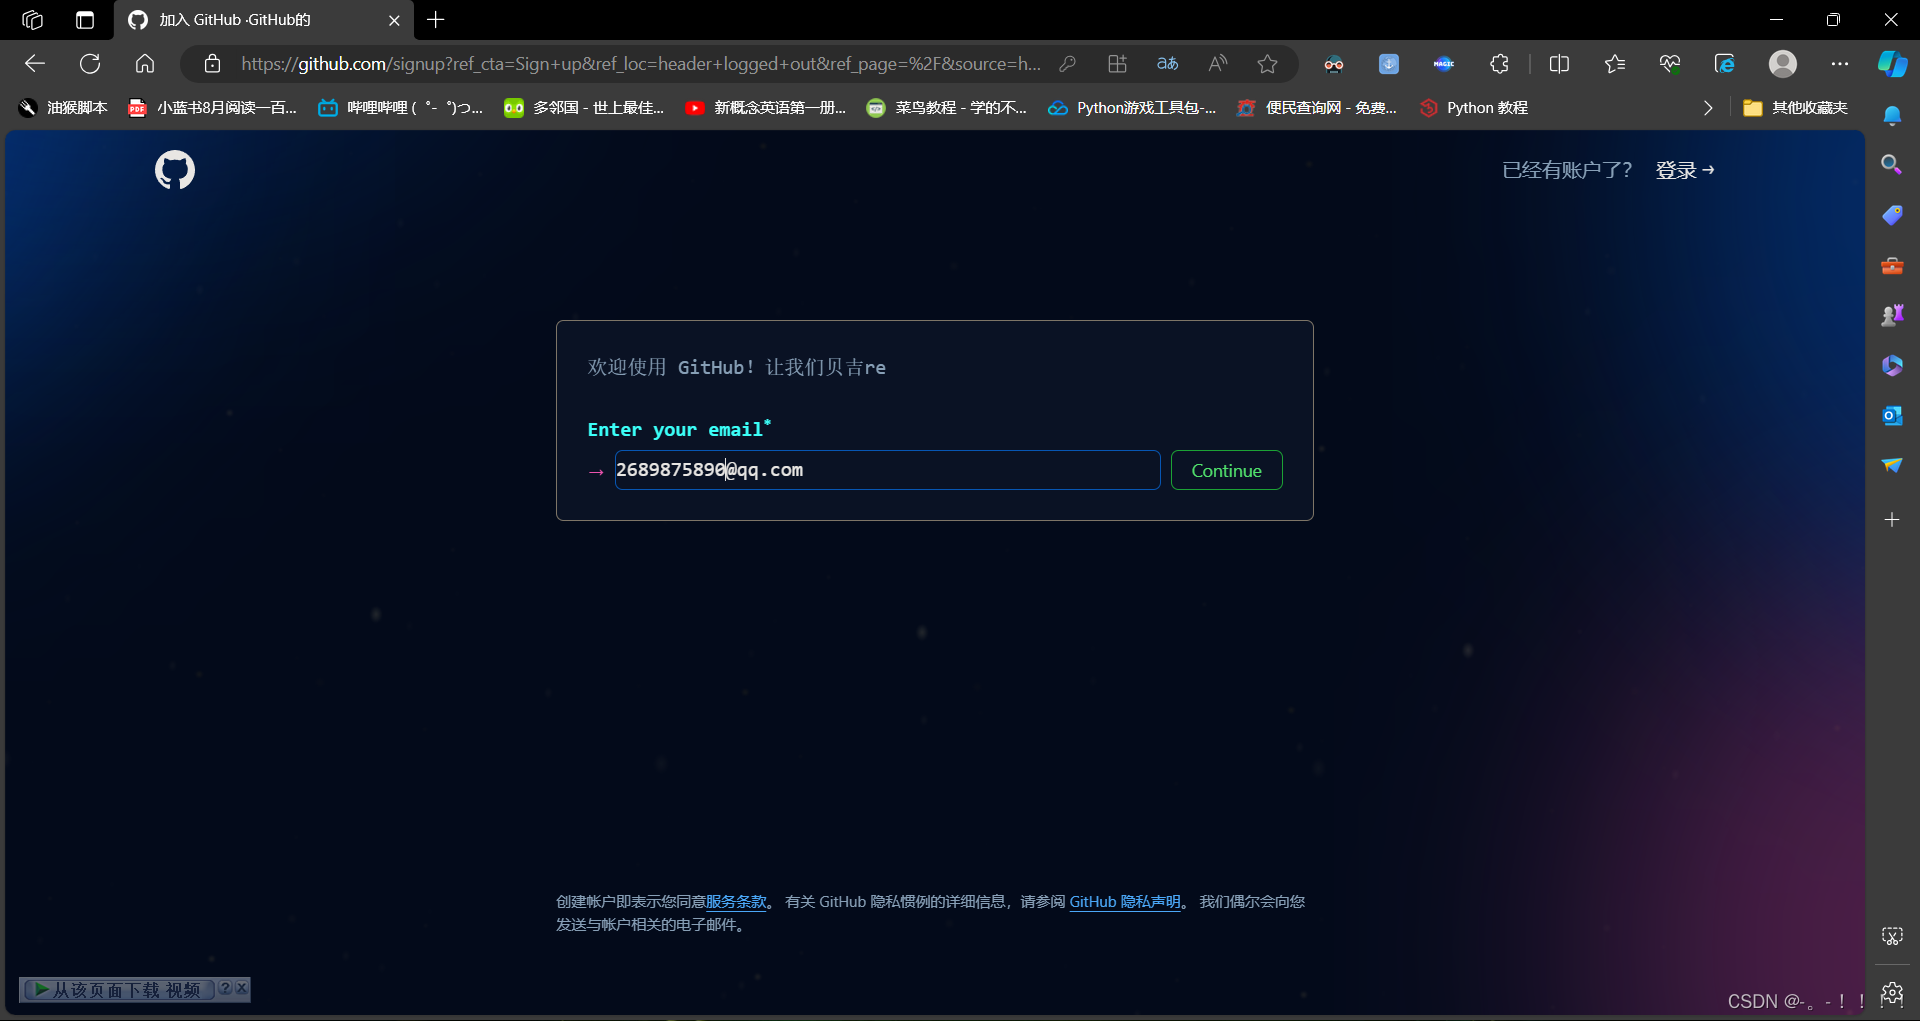Open the 新概念英语第一册 bookmark
This screenshot has height=1021, width=1920.
tap(765, 108)
